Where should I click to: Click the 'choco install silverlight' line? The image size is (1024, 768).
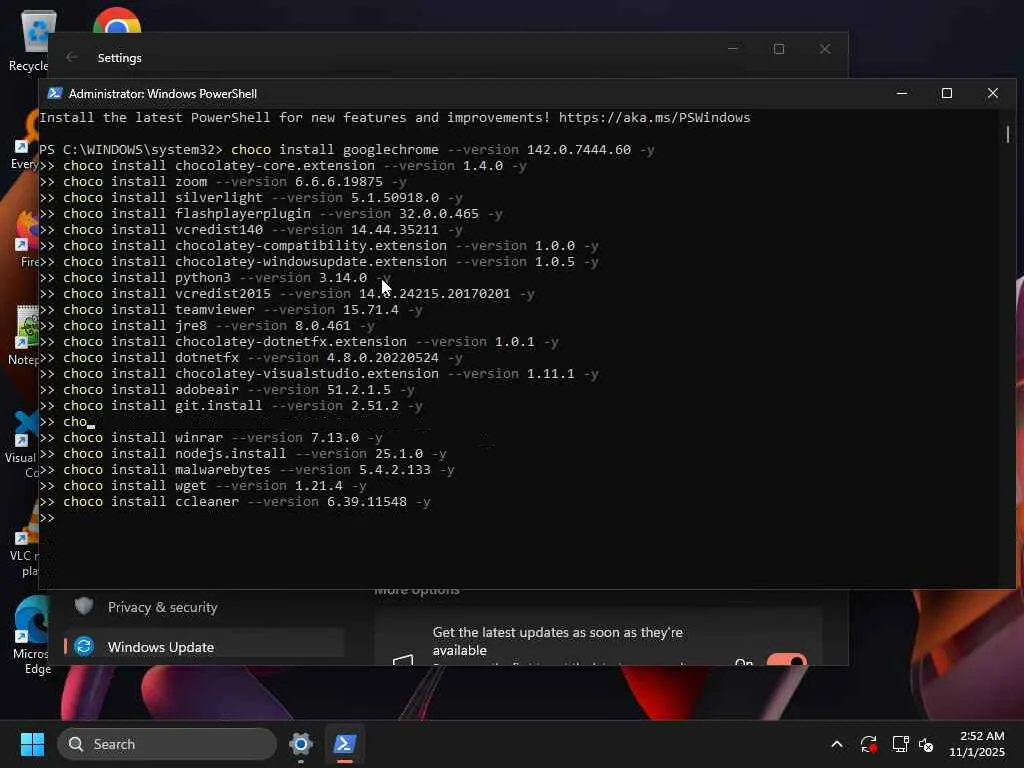pyautogui.click(x=263, y=197)
